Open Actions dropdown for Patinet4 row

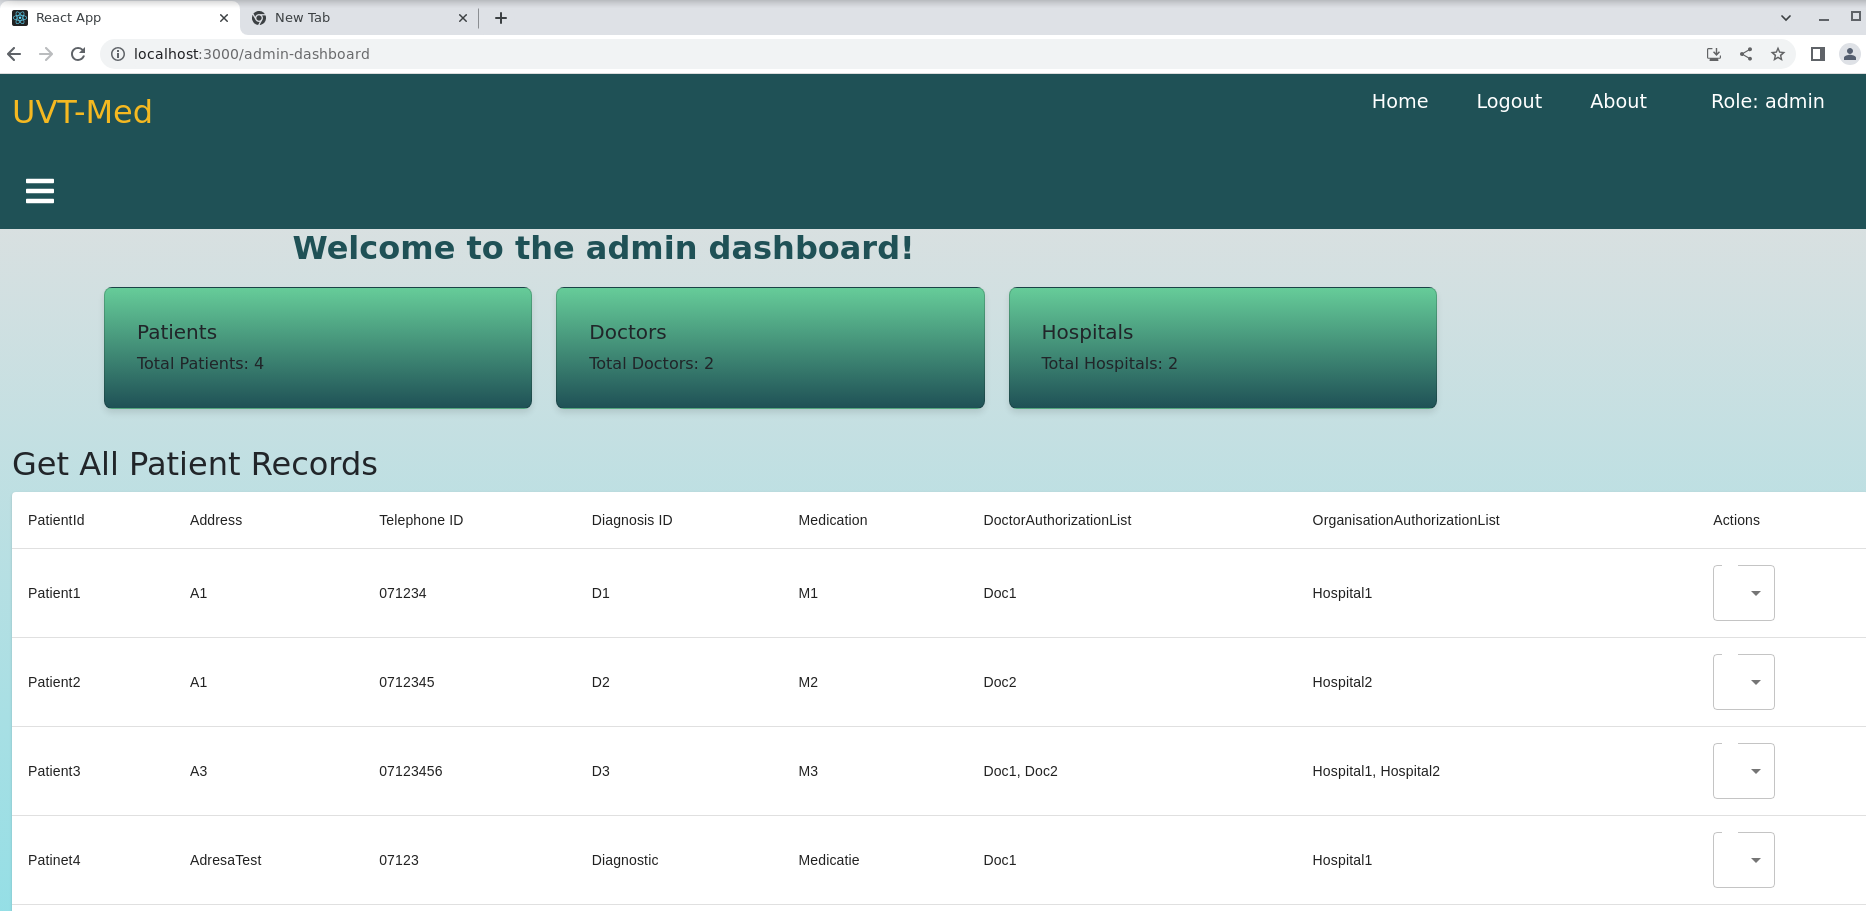pyautogui.click(x=1744, y=860)
